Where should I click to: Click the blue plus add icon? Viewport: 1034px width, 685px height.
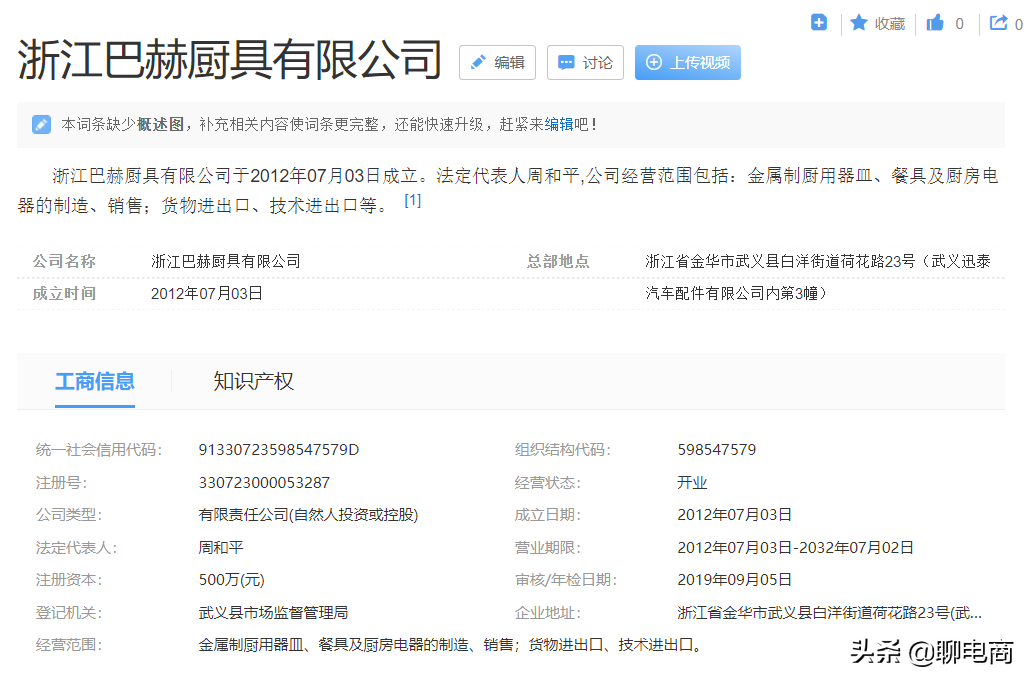point(818,23)
